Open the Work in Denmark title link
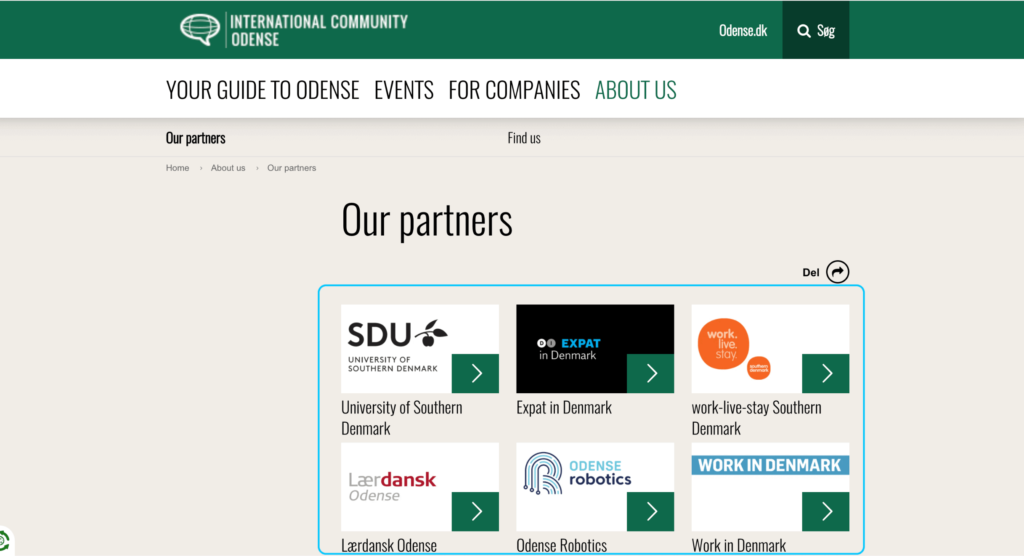The image size is (1024, 556). [x=739, y=545]
